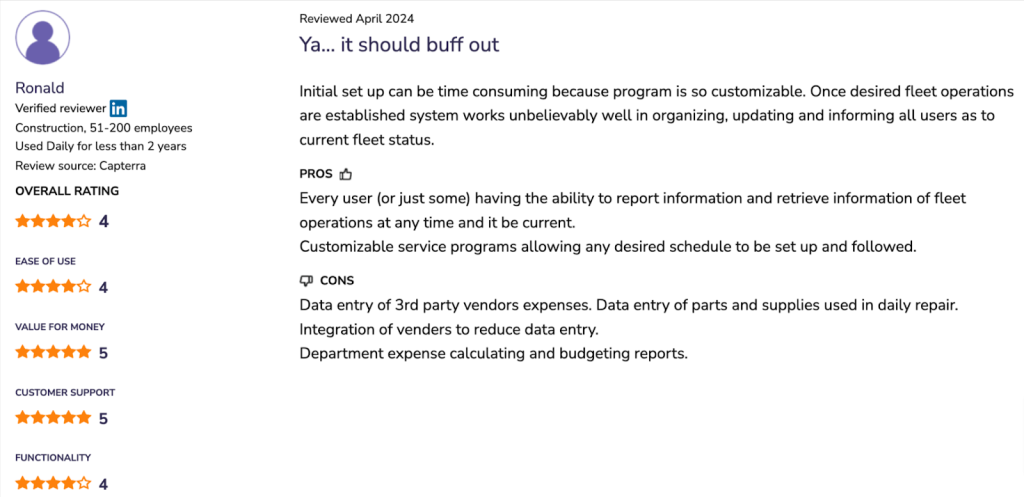This screenshot has width=1024, height=497.
Task: Click "Review source: Capterra" text
Action: 80,165
